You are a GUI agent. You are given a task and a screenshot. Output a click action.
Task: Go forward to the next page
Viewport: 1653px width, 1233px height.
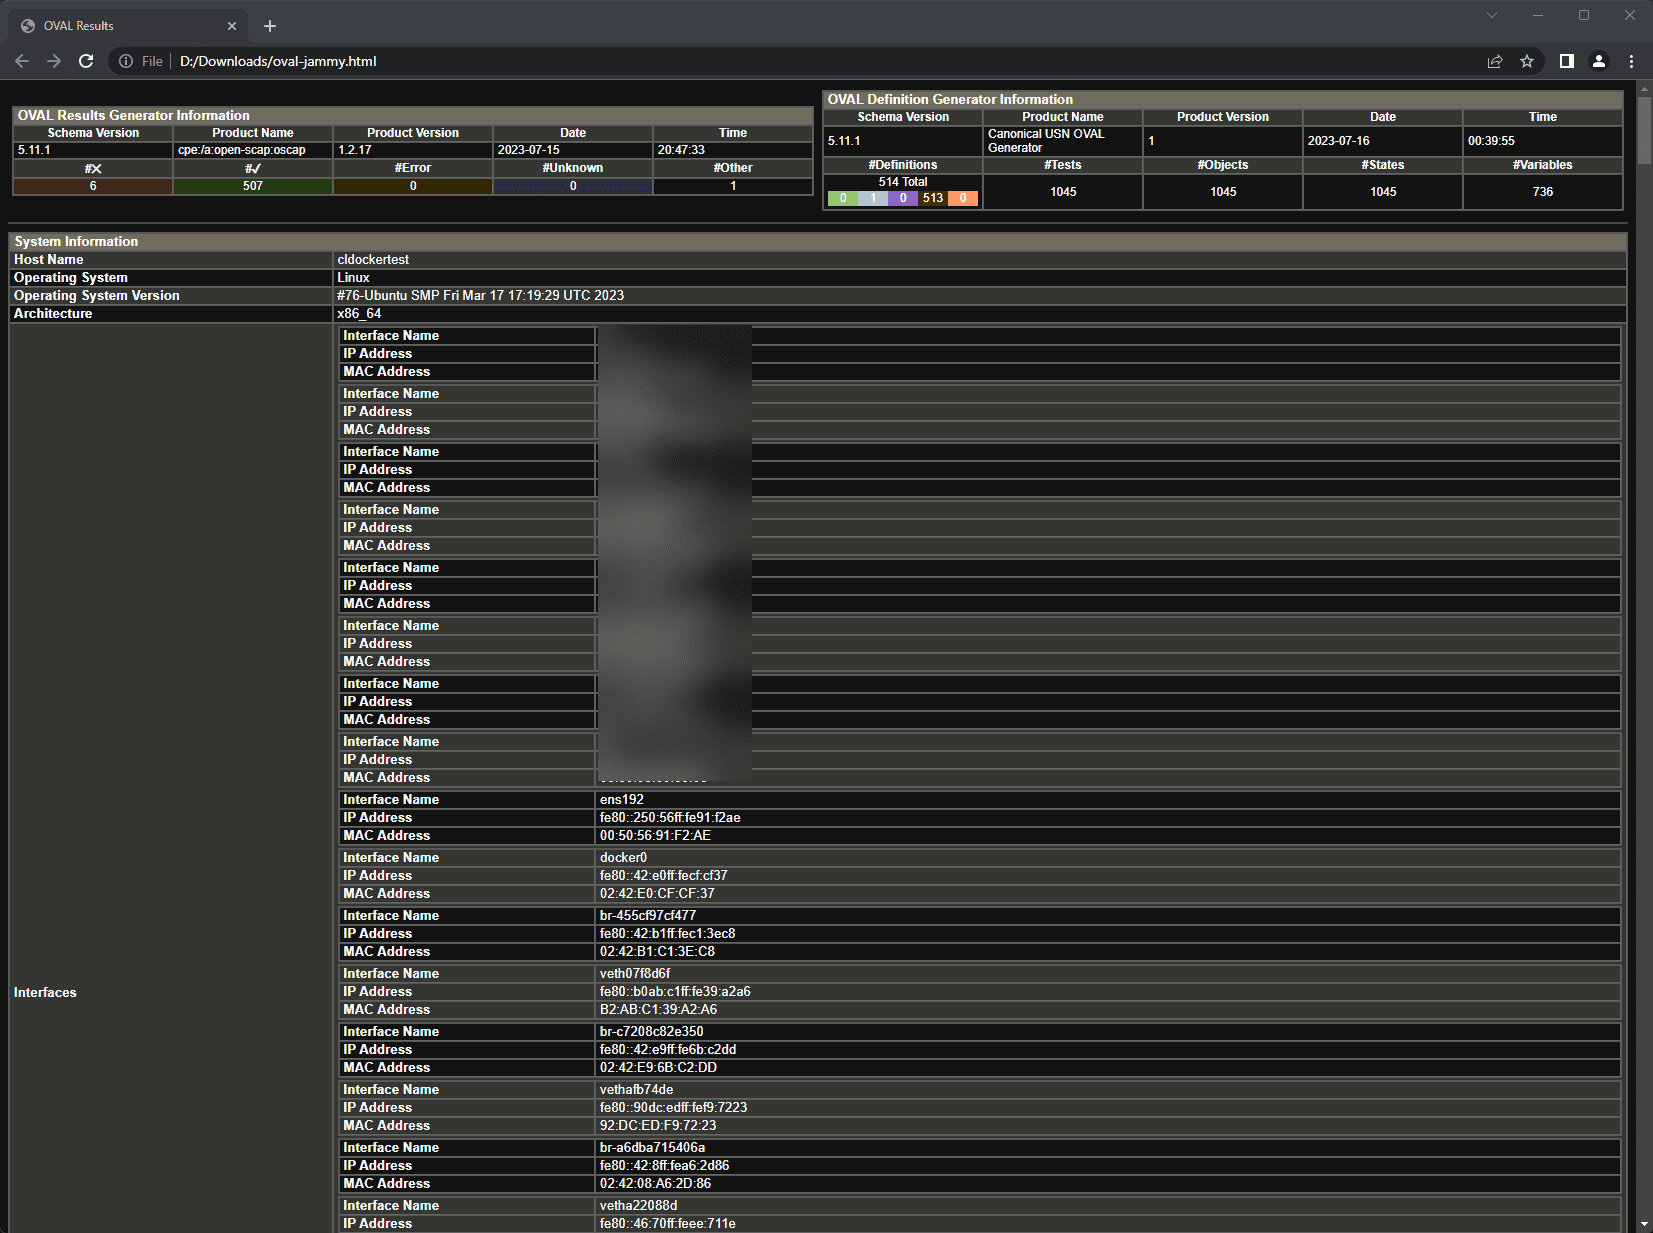pos(54,61)
